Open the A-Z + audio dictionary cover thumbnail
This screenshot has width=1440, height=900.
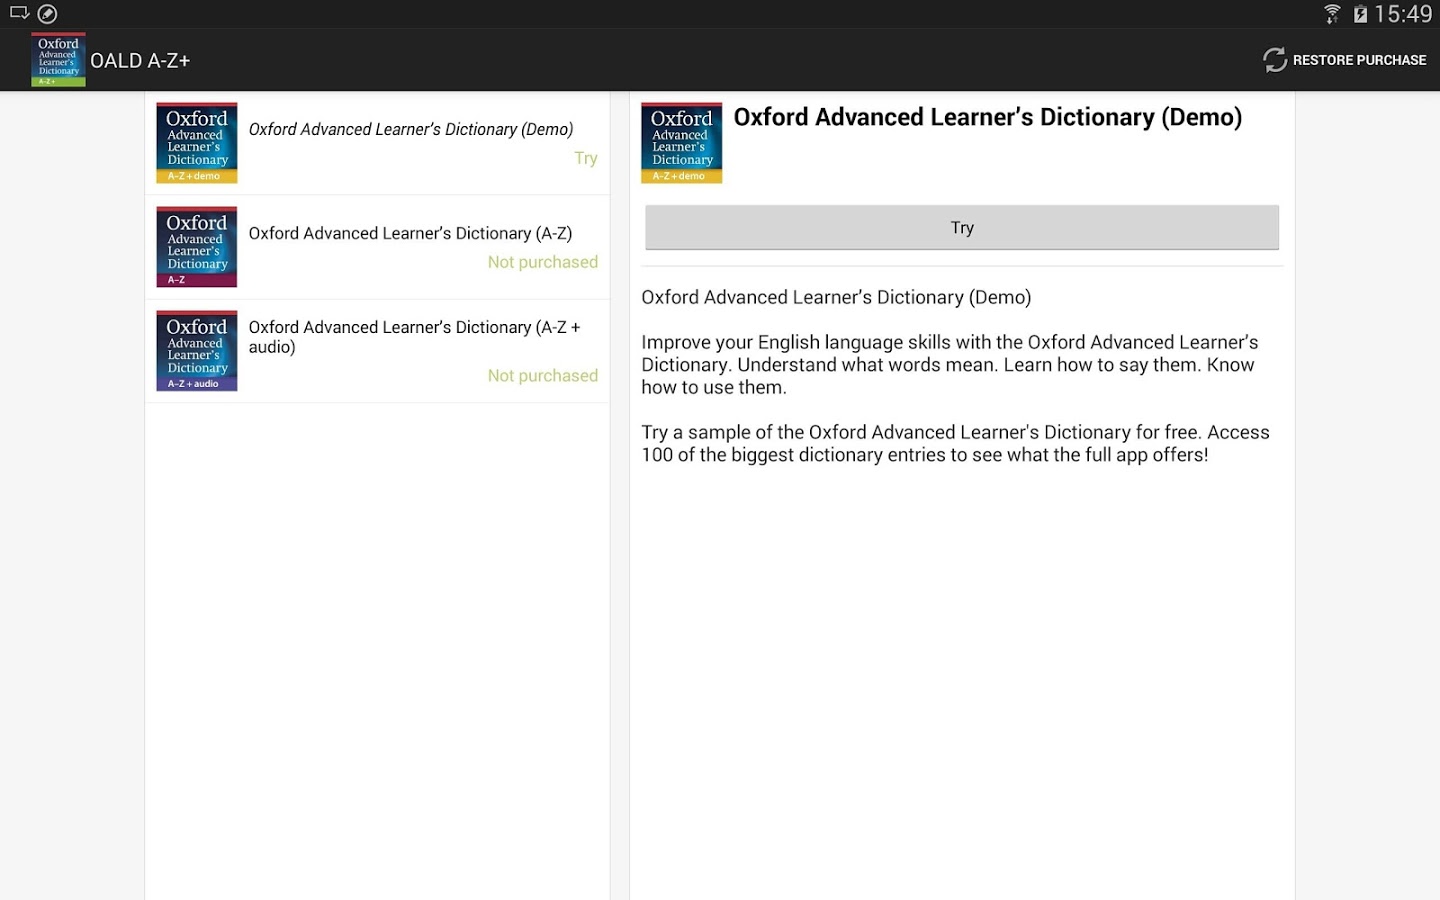197,351
